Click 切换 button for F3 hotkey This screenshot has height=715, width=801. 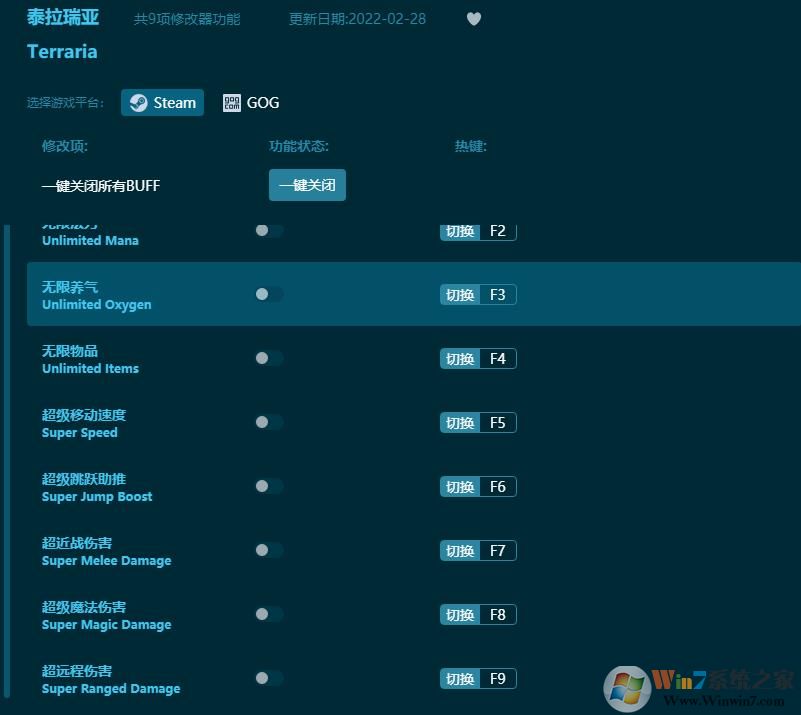point(460,295)
